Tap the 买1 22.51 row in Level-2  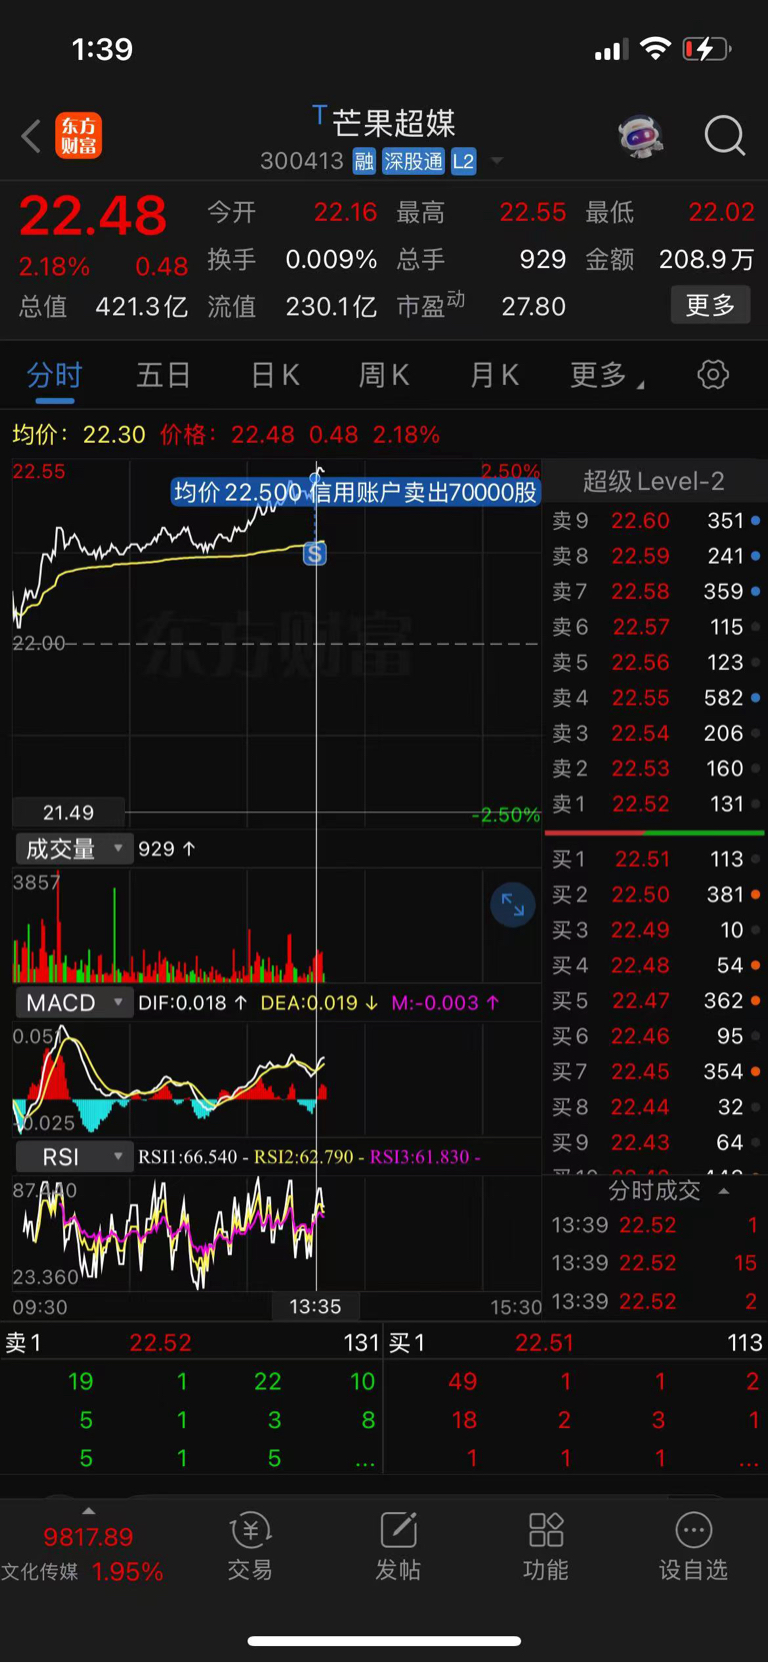[655, 859]
